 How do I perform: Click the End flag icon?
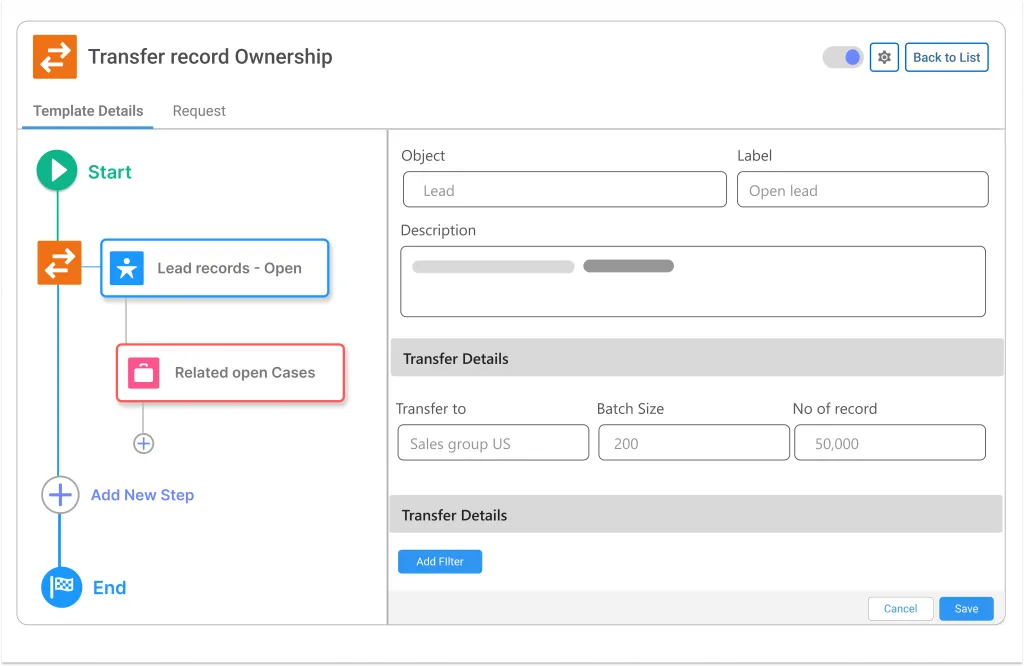(x=60, y=587)
